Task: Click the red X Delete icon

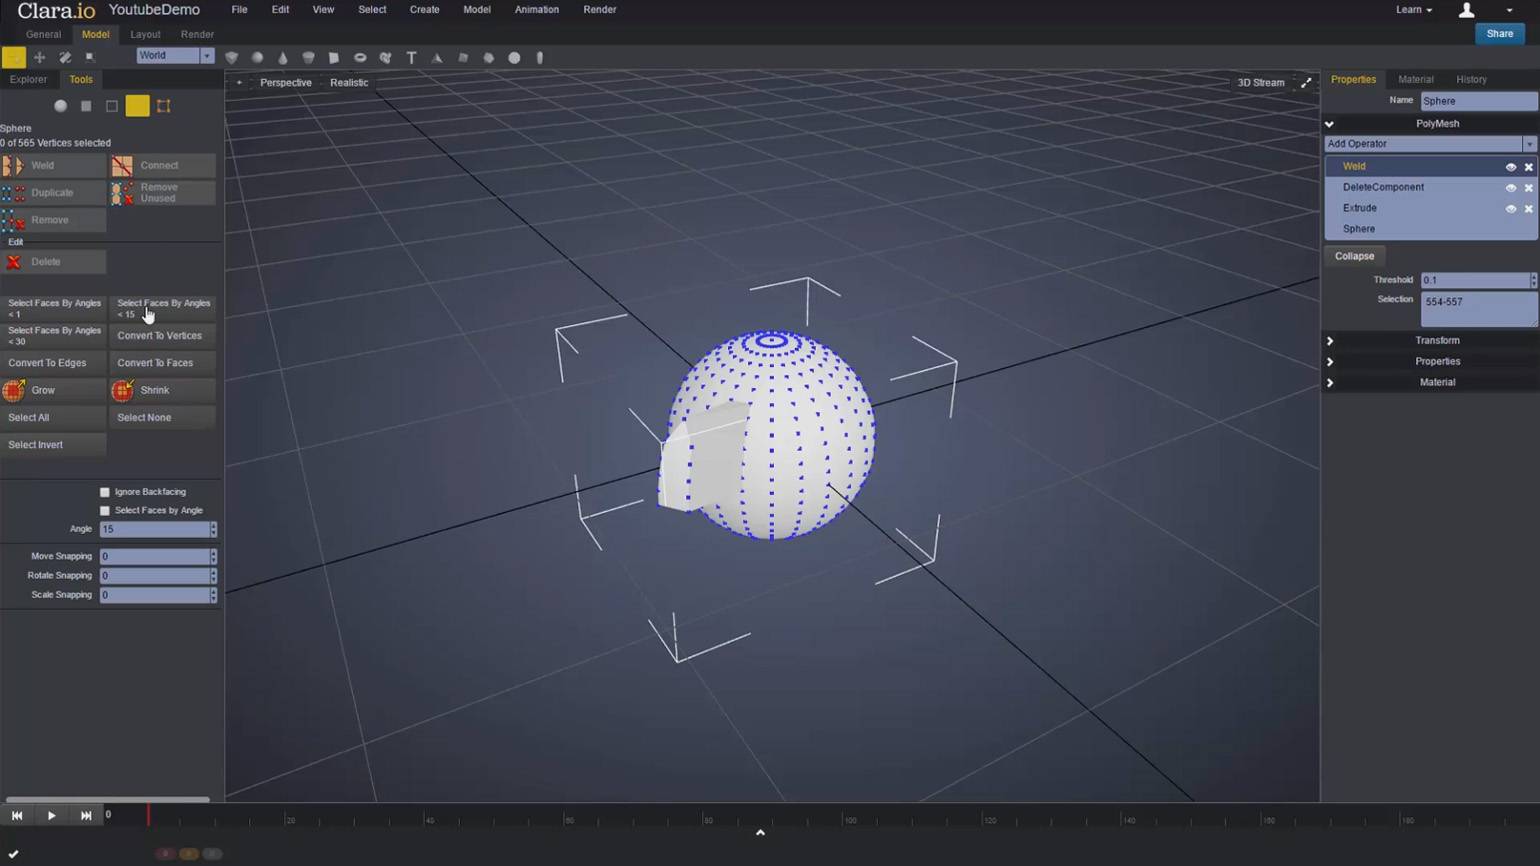Action: click(14, 262)
